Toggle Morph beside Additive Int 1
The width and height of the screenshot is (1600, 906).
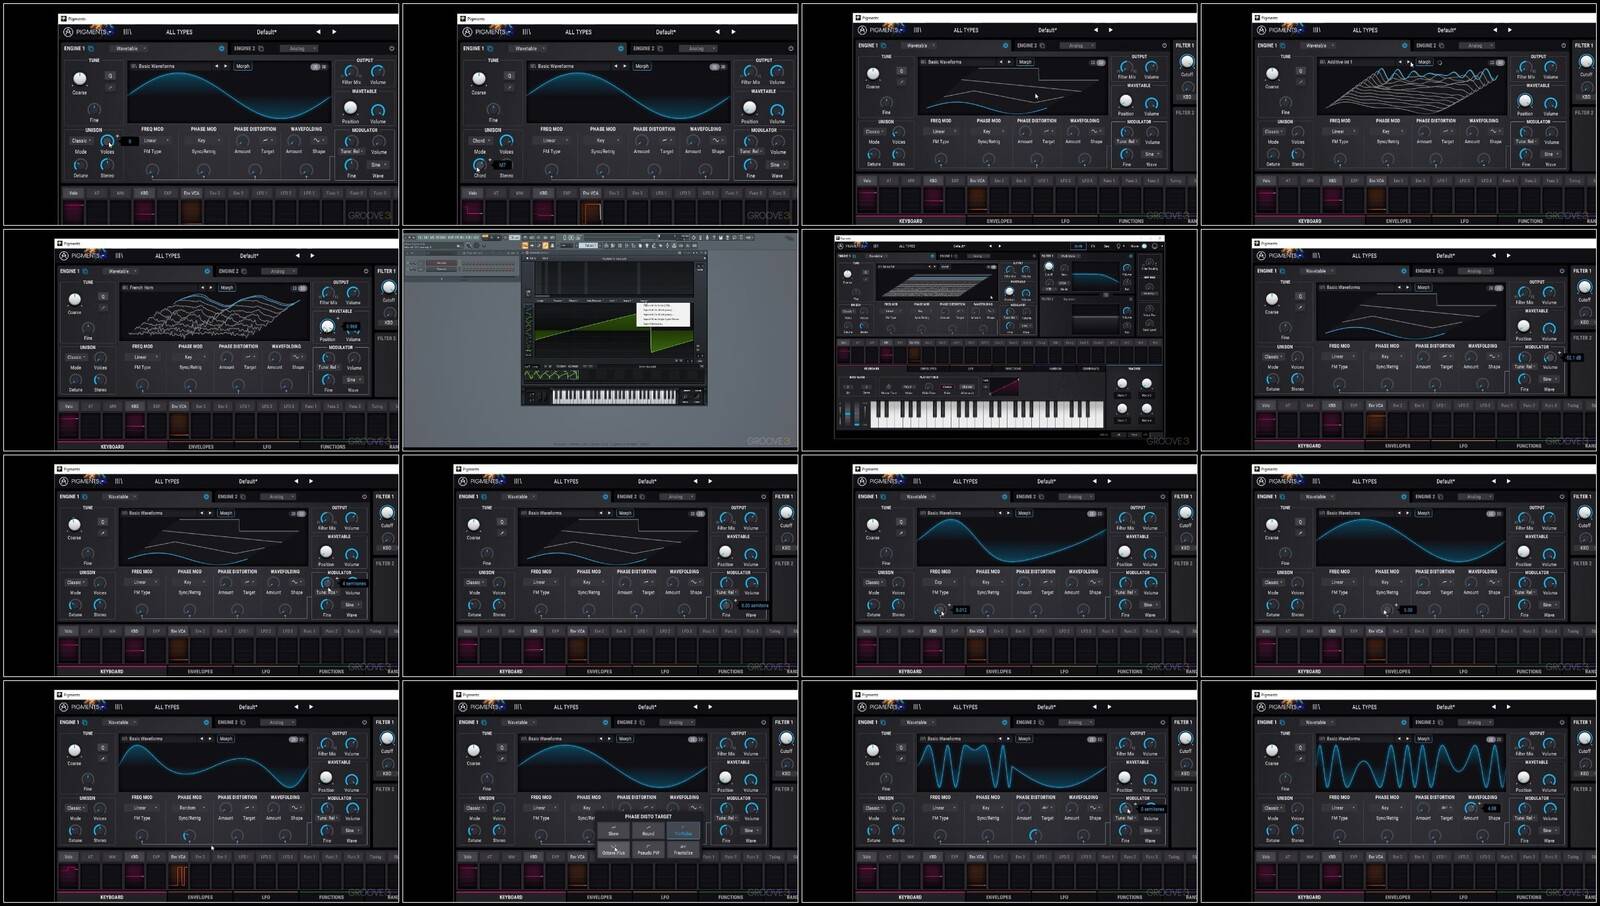coord(1424,62)
